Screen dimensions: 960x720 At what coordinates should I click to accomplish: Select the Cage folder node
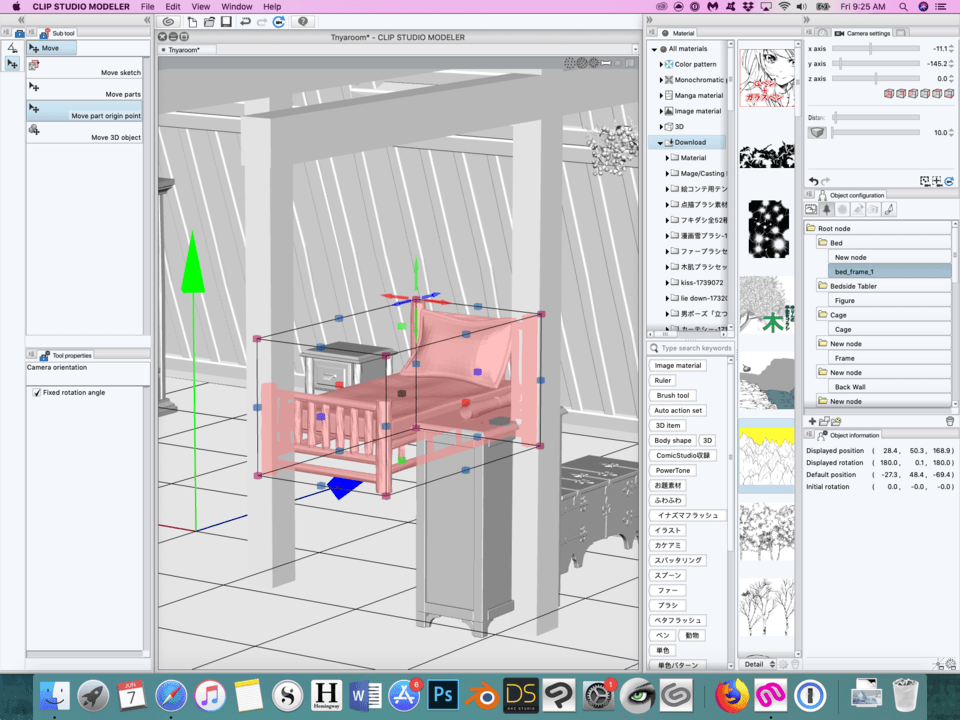[883, 315]
